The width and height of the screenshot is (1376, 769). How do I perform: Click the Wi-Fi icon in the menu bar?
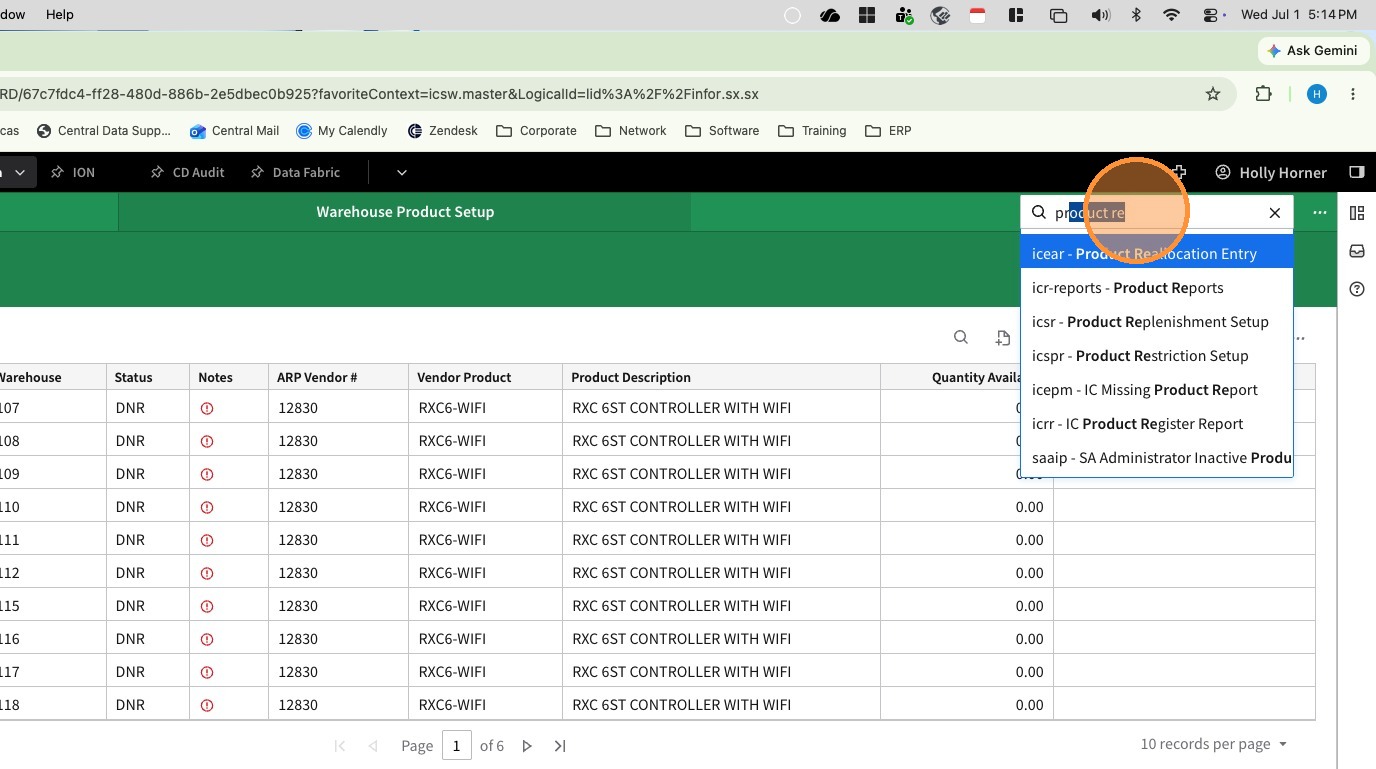(1171, 15)
